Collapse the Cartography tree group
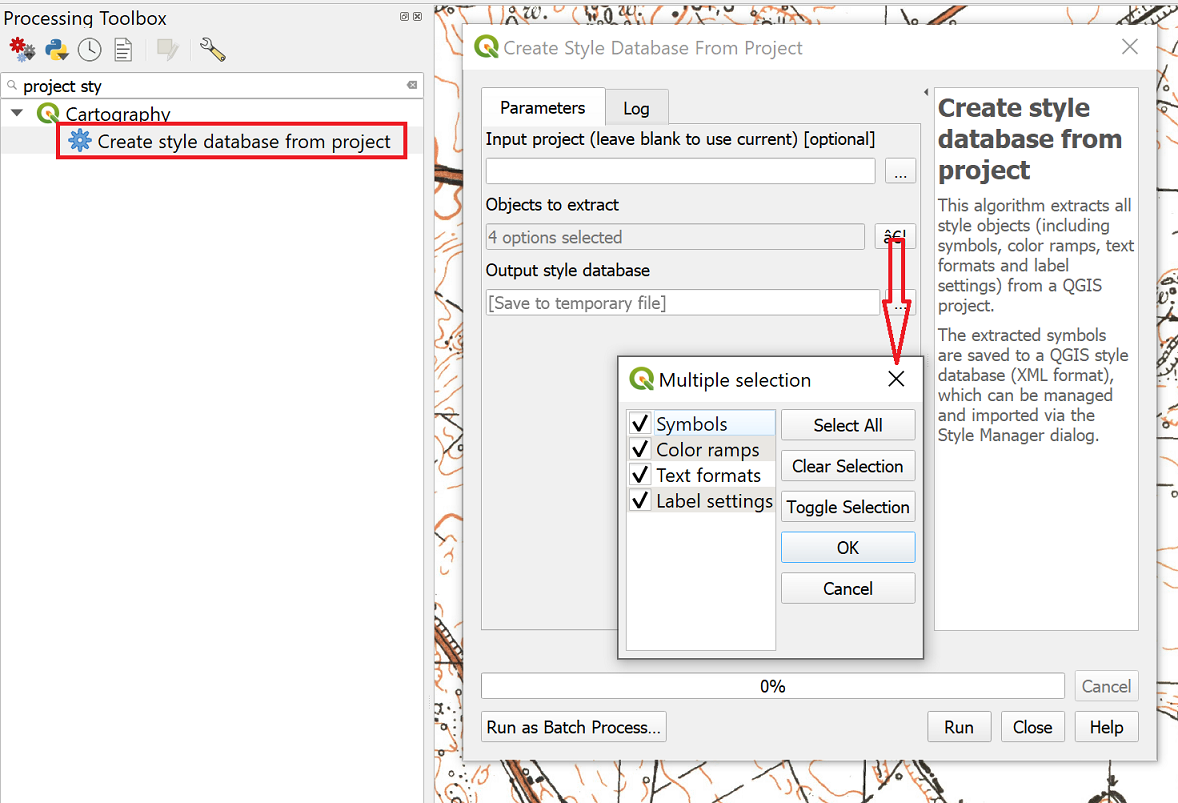Image resolution: width=1178 pixels, height=803 pixels. tap(17, 113)
